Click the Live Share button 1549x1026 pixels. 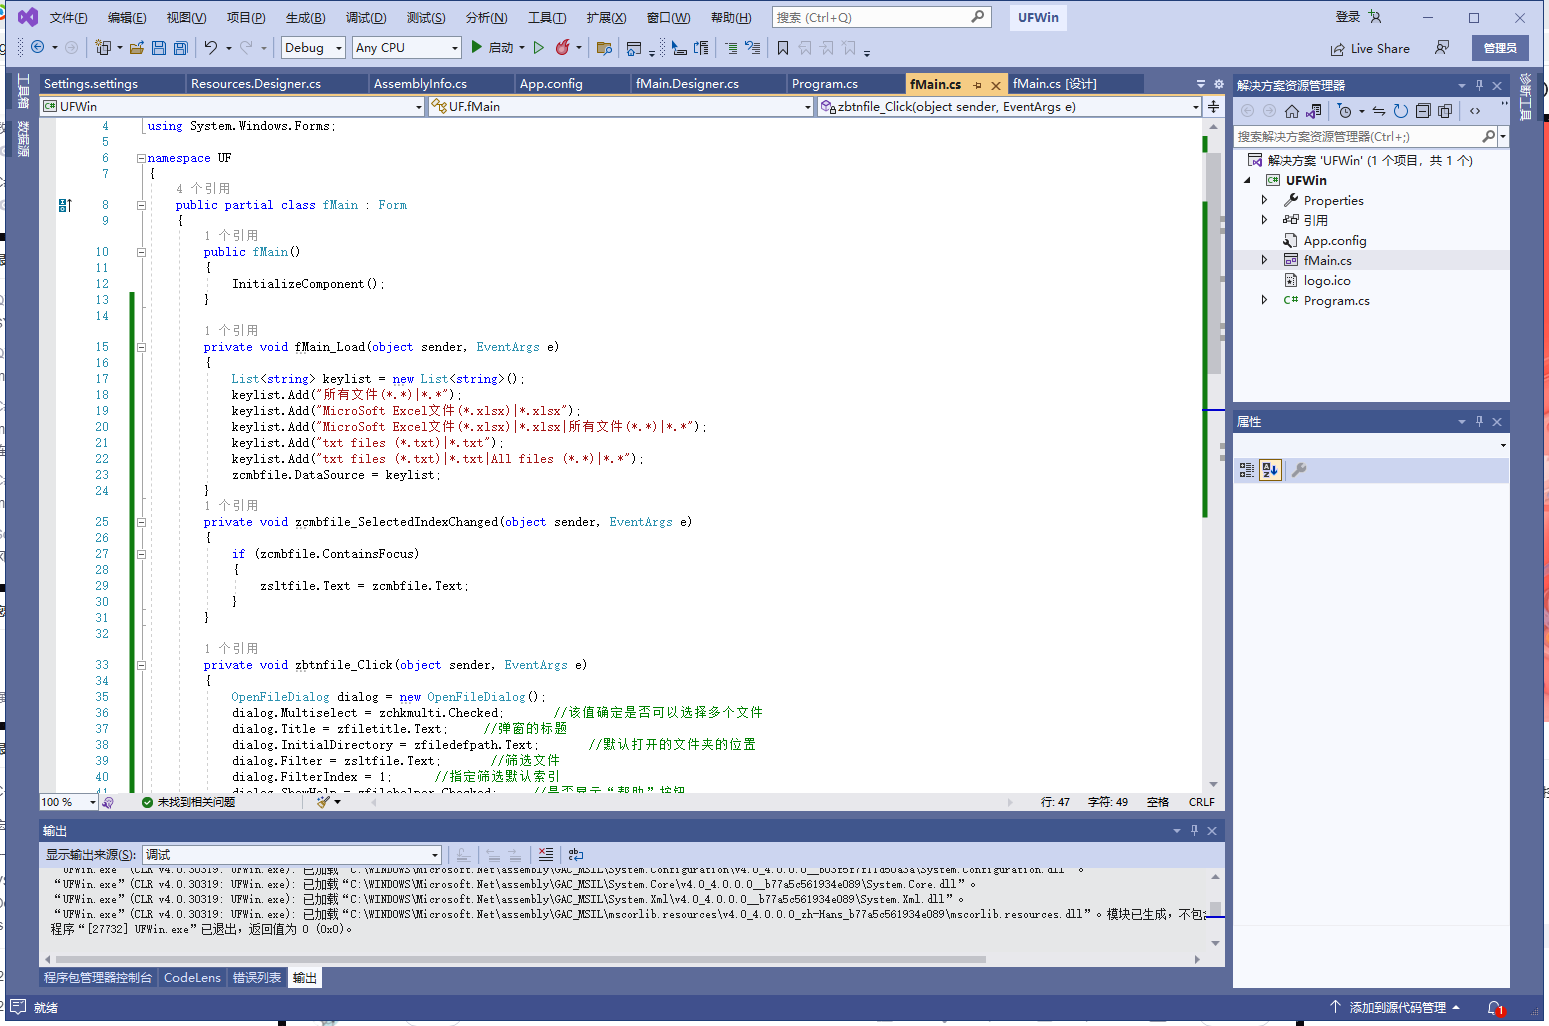[x=1370, y=48]
